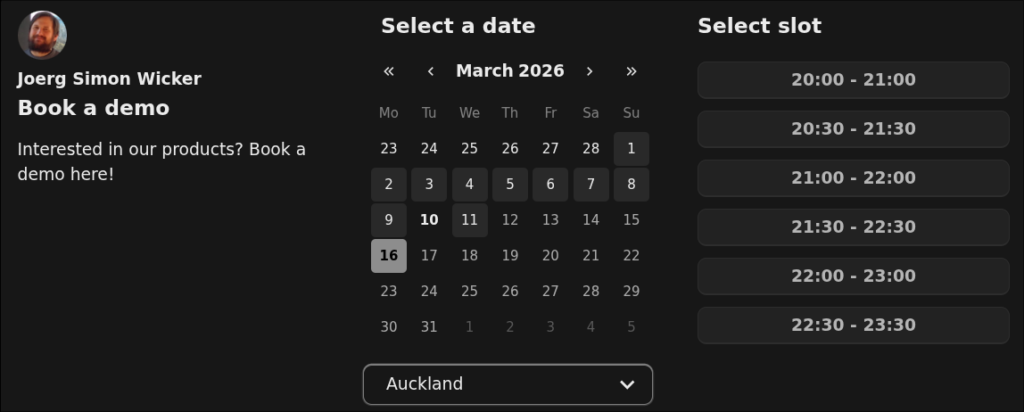Click Joerg Simon Wicker's avatar photo
The height and width of the screenshot is (412, 1024).
[42, 35]
